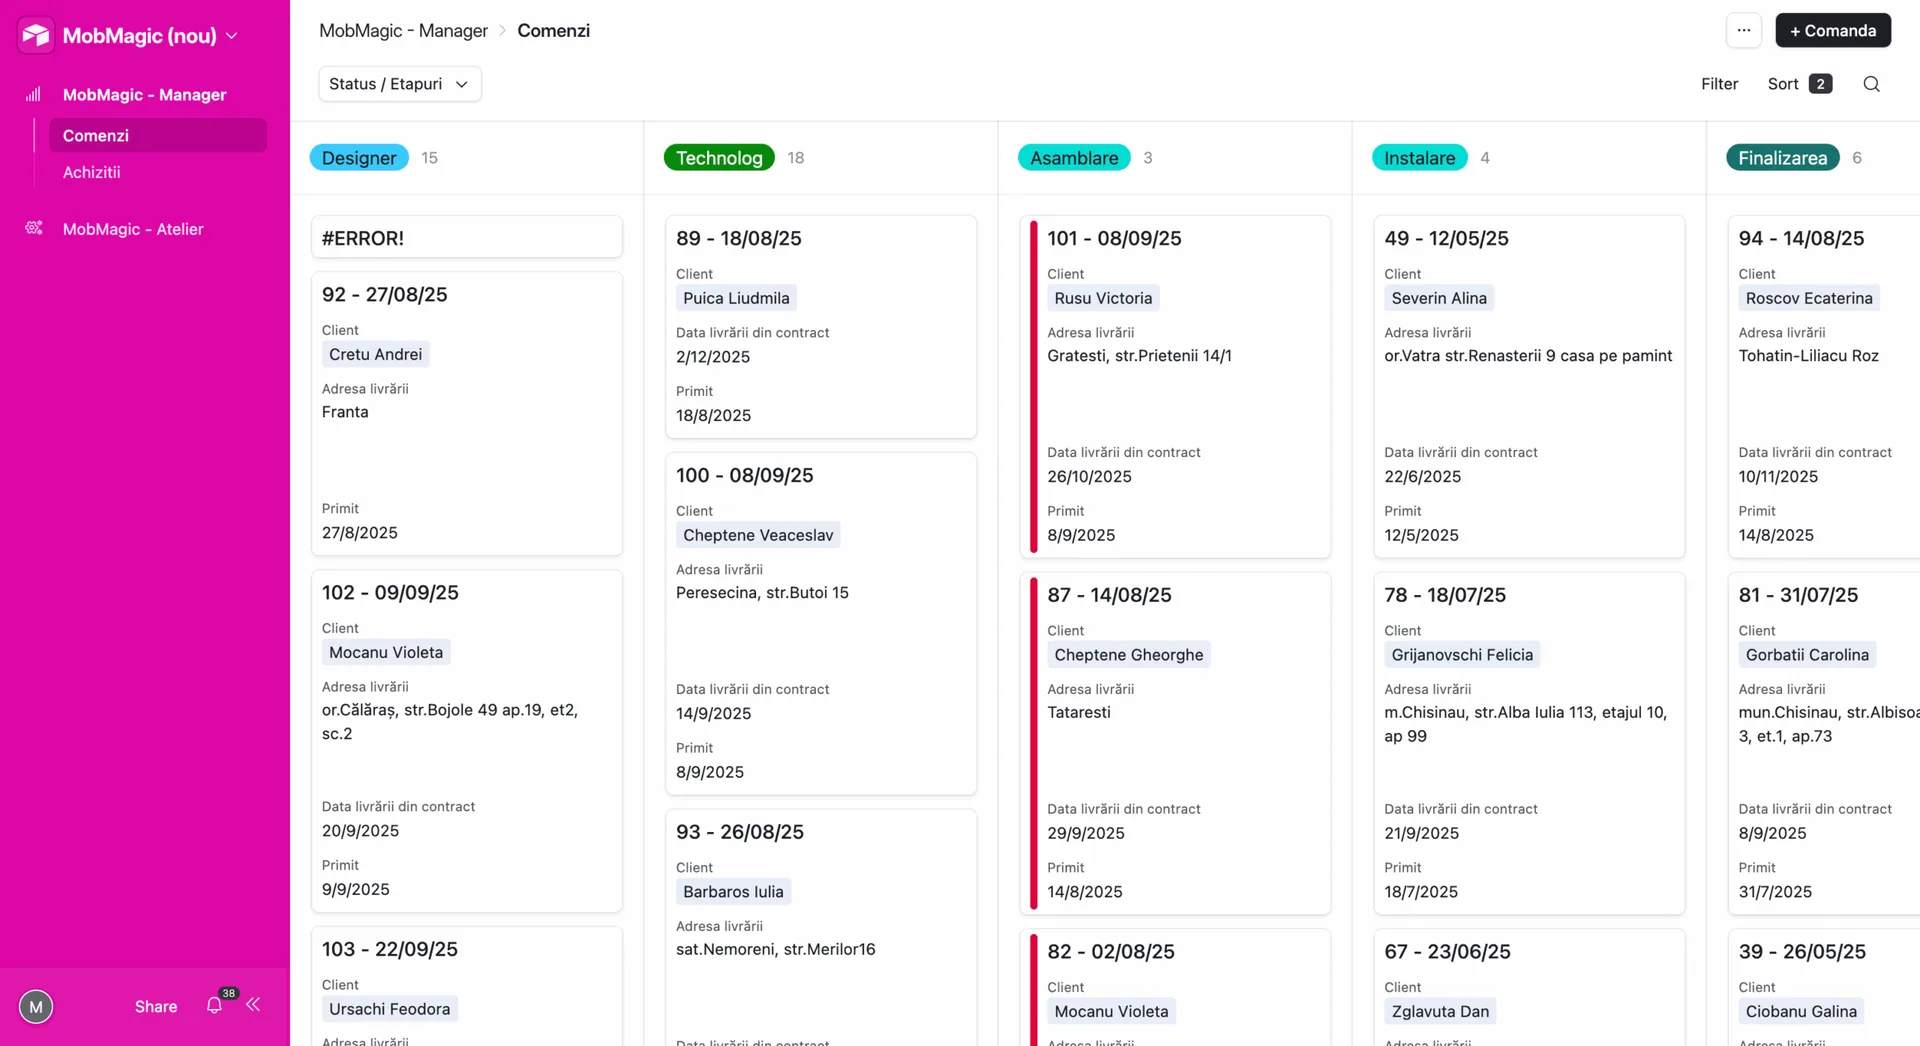
Task: Click client chip Zglavuta Dan
Action: pos(1440,1011)
